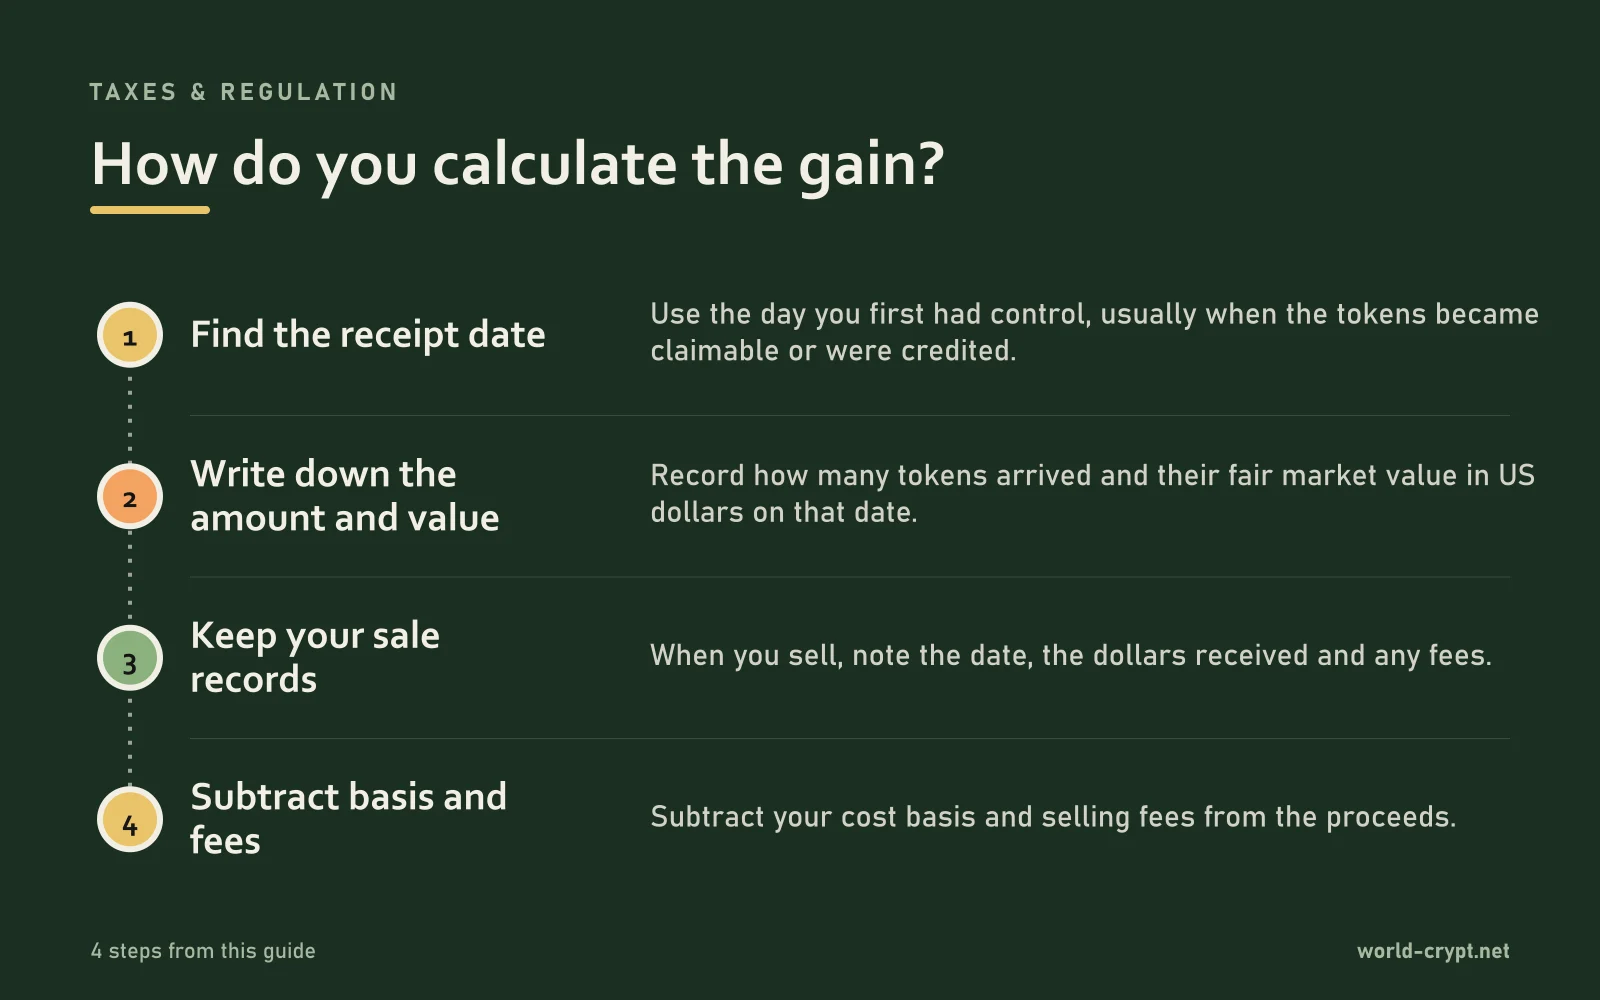Open the world-crypt.net link
This screenshot has height=1000, width=1600.
pos(1433,951)
